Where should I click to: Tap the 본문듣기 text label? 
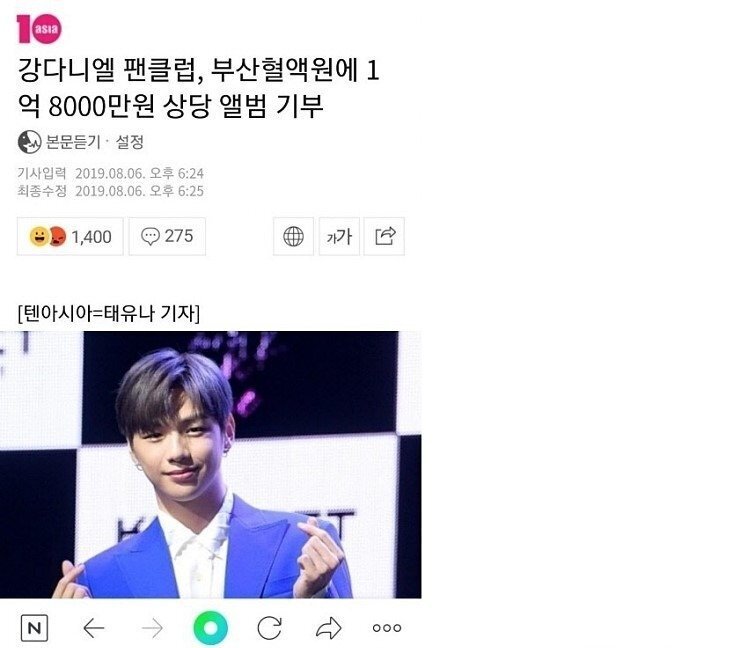(73, 142)
